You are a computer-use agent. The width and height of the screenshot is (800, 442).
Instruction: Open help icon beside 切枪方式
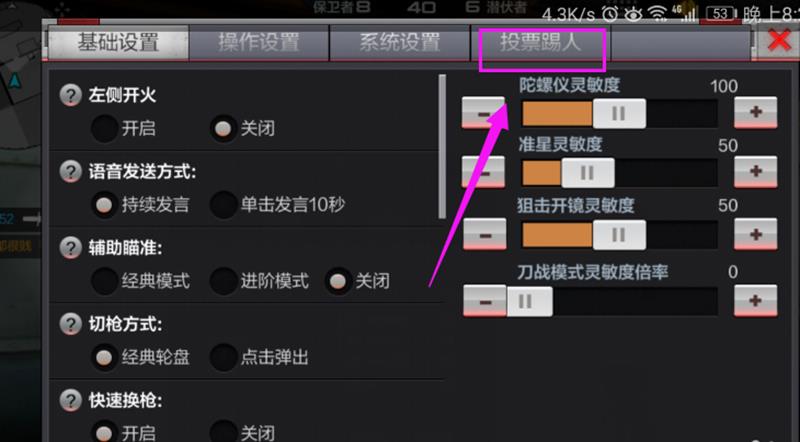click(70, 324)
